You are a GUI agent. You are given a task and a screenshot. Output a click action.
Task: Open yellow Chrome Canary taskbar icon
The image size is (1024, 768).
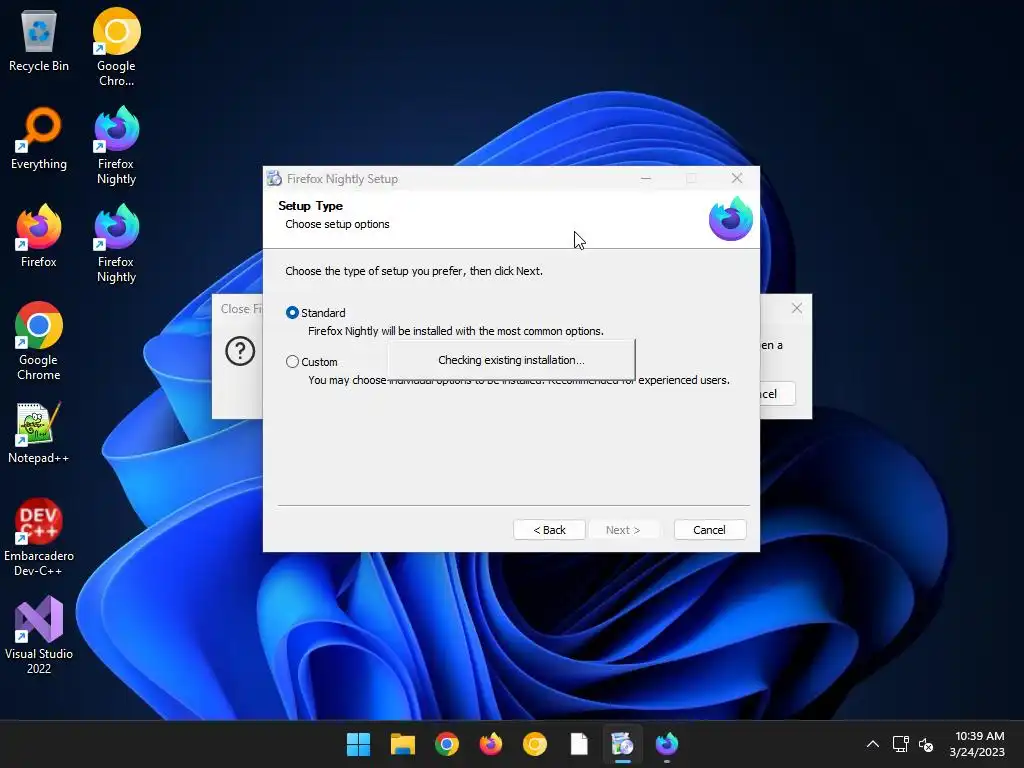535,744
